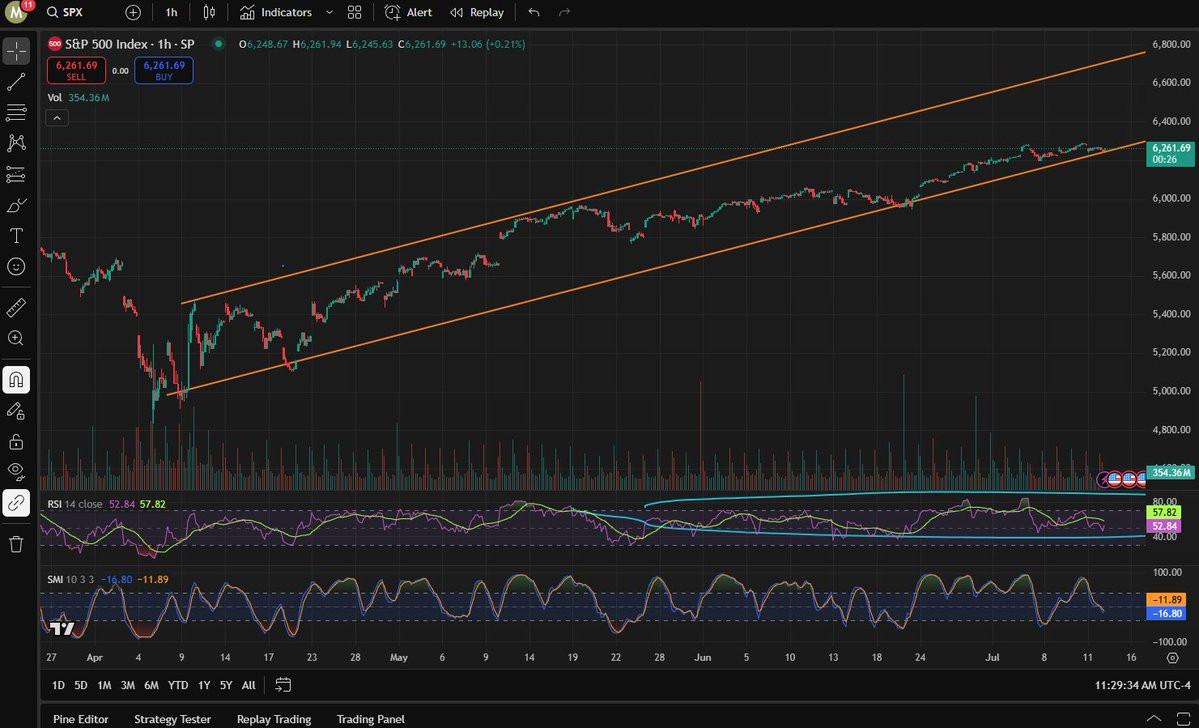Expand the bottom panel chevron
Screen dimensions: 1199x728
point(1153,717)
